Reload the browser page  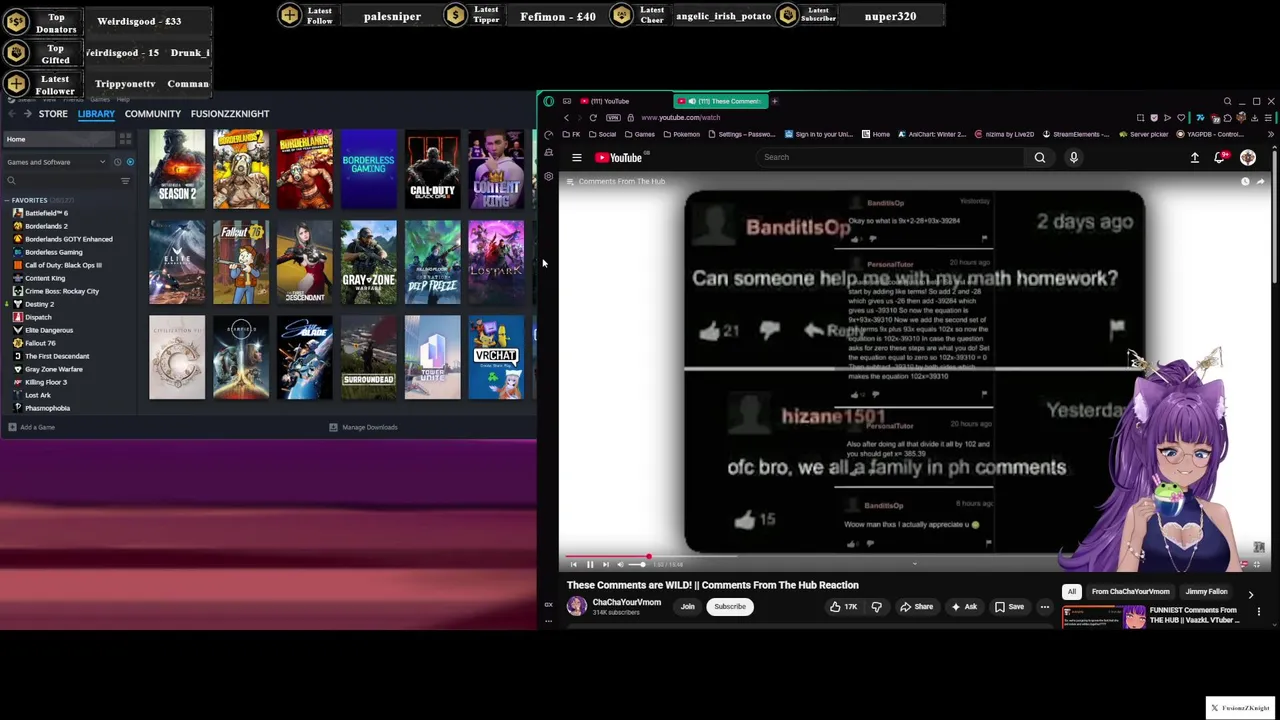point(593,117)
